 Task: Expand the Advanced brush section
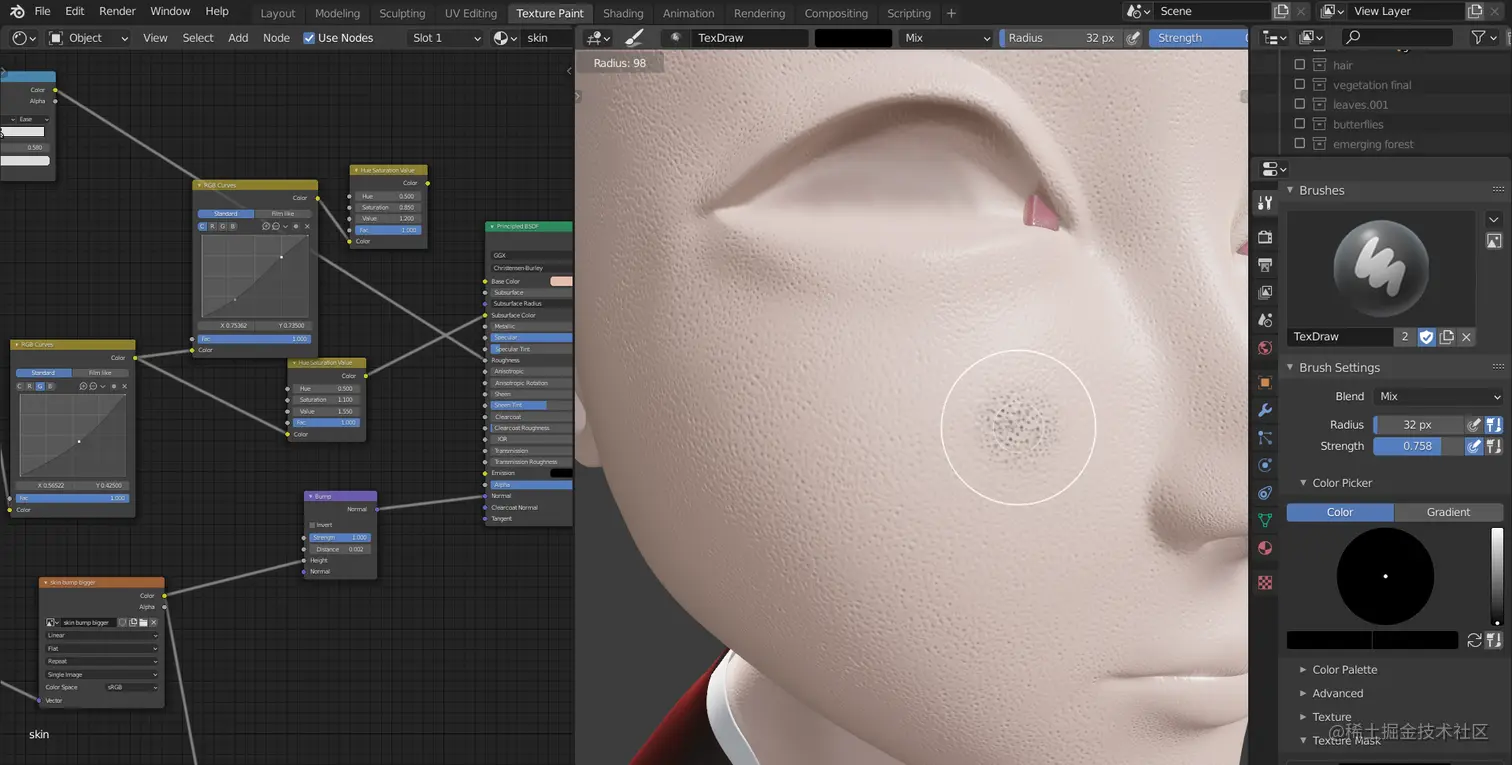[x=1336, y=693]
